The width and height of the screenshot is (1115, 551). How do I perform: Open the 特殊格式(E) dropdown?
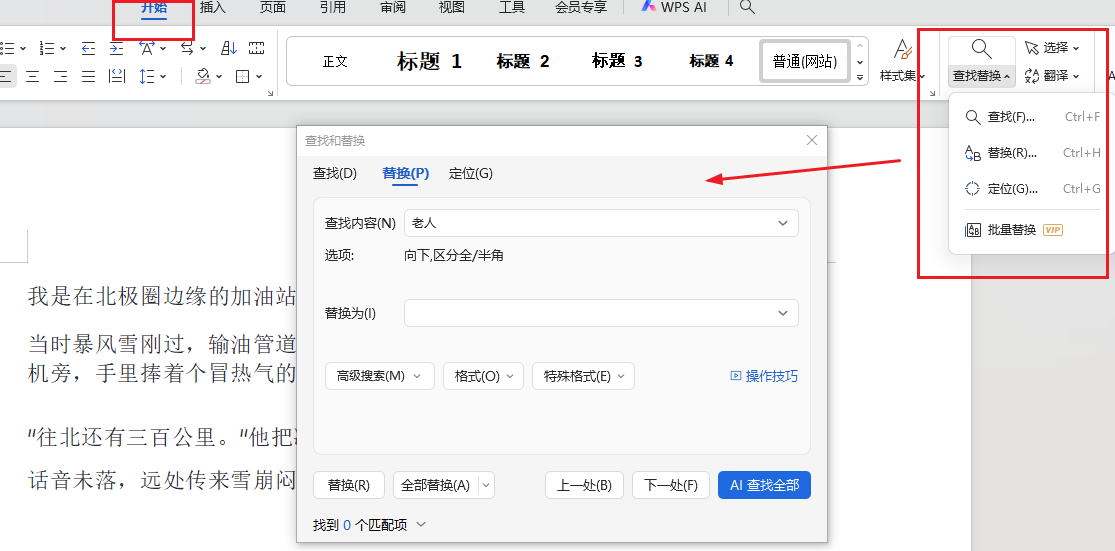(583, 376)
